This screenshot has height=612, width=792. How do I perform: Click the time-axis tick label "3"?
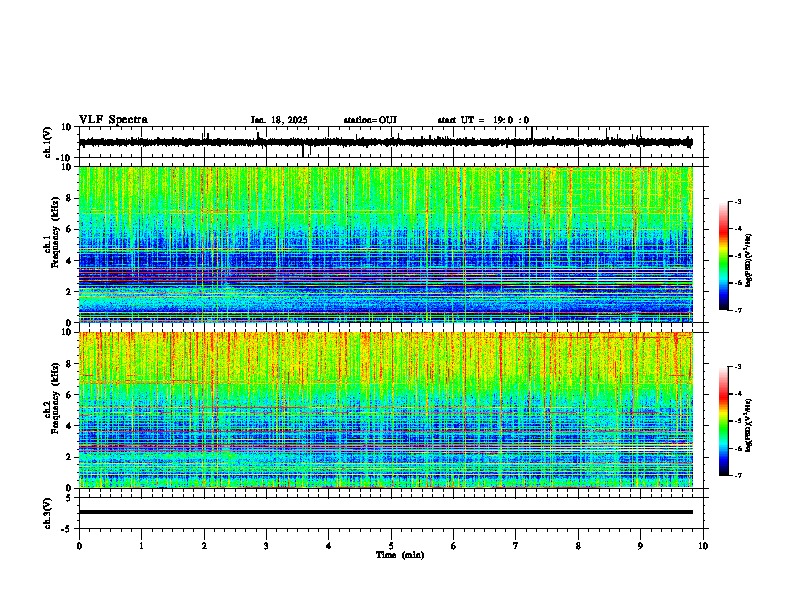(266, 546)
